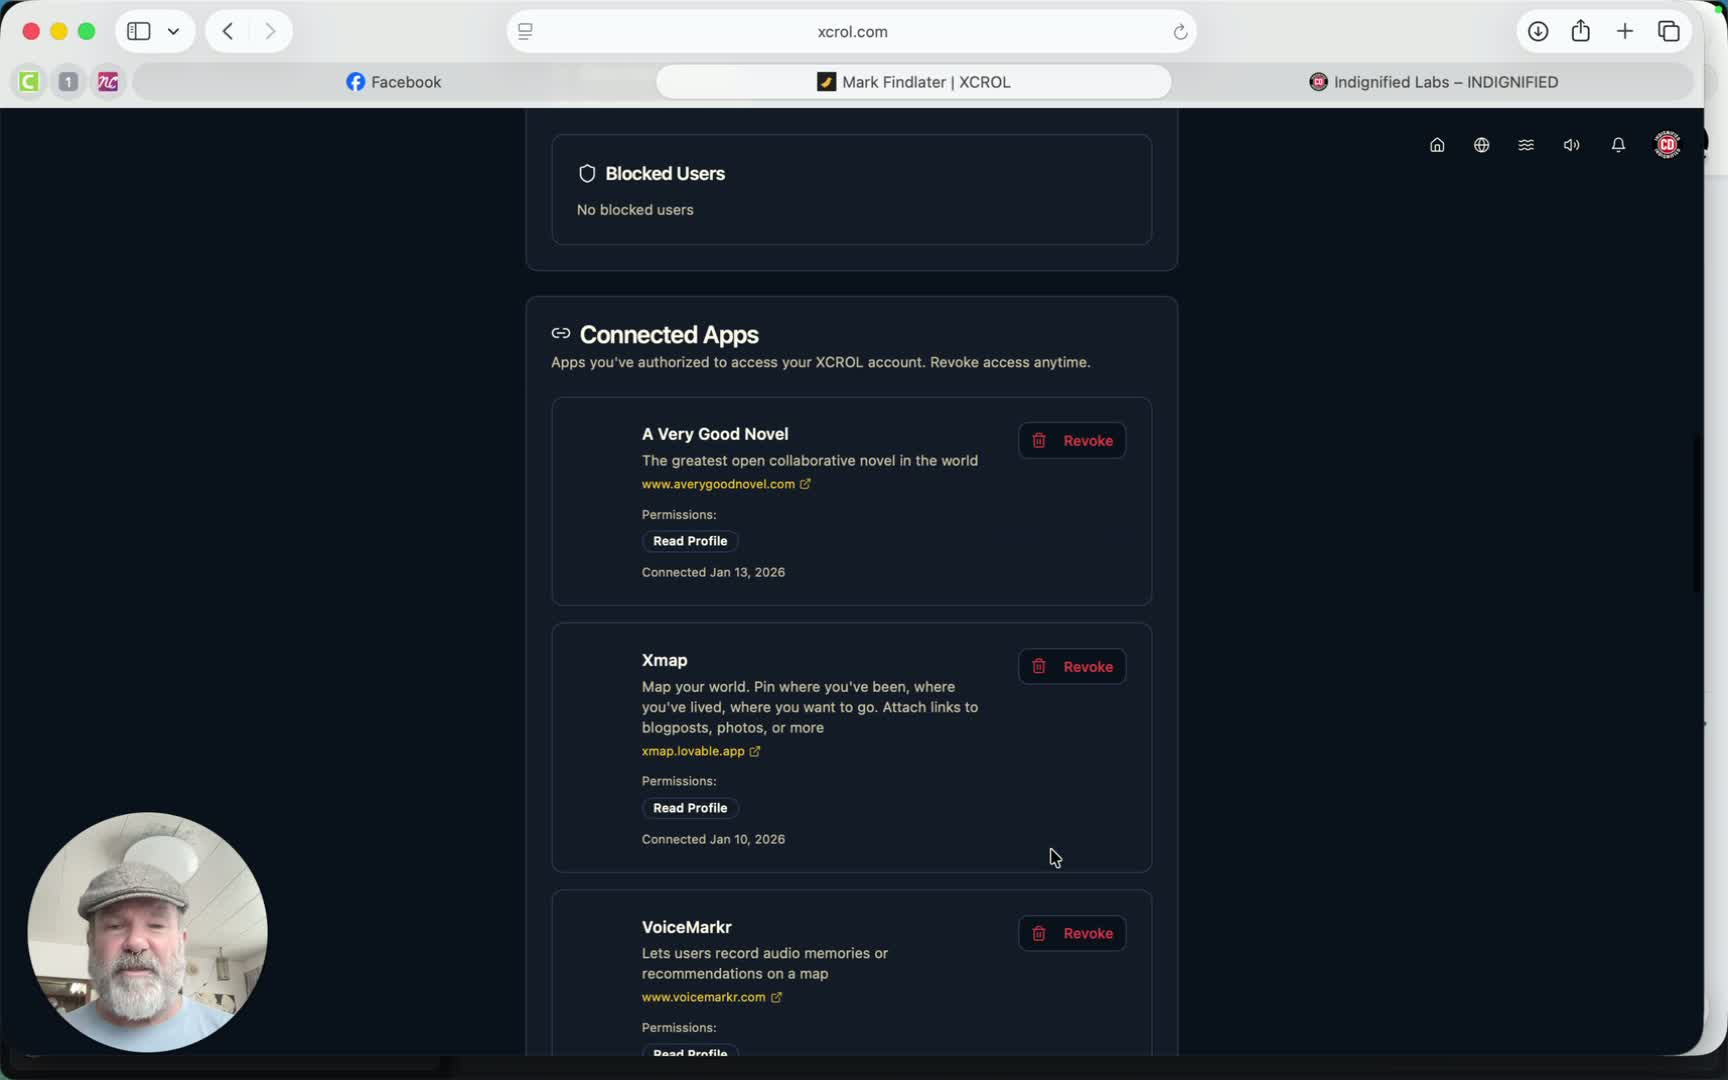This screenshot has height=1080, width=1728.
Task: Select the Mark Findlater XCROL tab
Action: tap(913, 82)
